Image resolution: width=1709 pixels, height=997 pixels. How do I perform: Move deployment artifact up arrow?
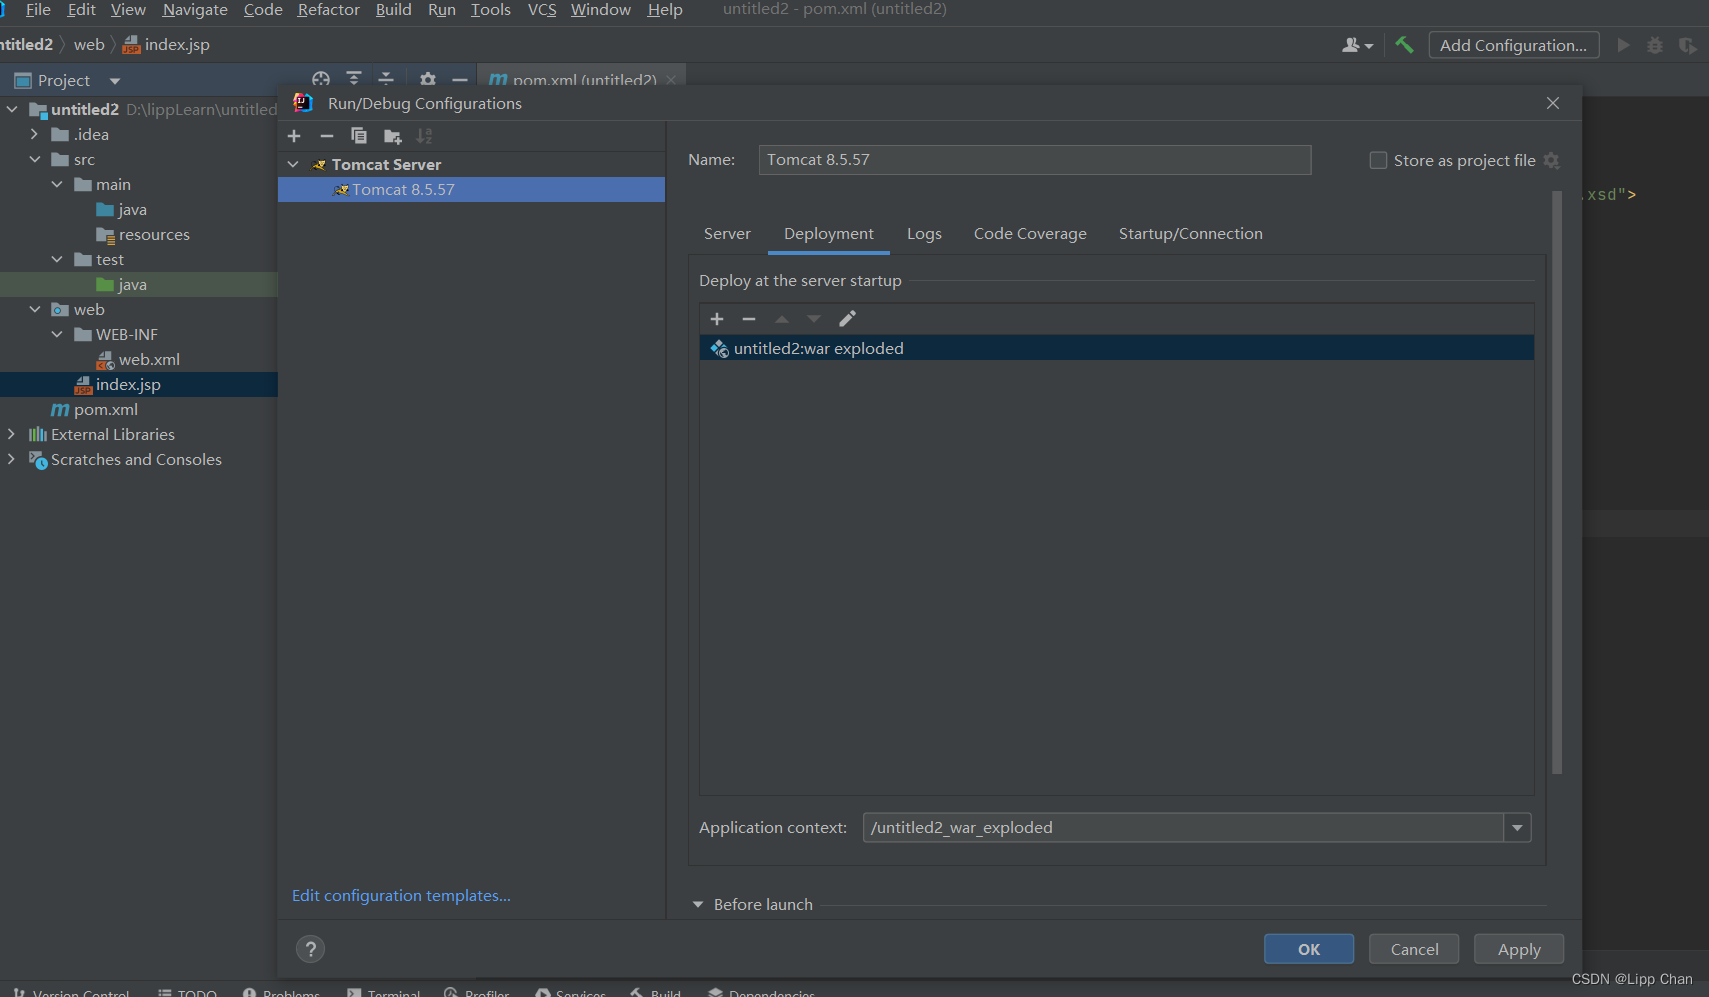point(782,319)
